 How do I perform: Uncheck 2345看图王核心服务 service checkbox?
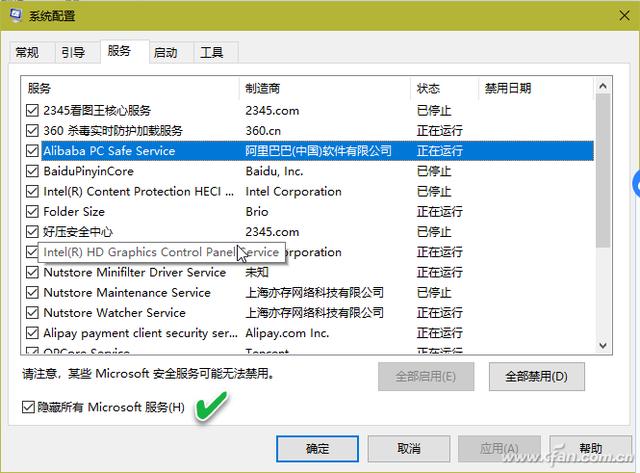tap(32, 110)
